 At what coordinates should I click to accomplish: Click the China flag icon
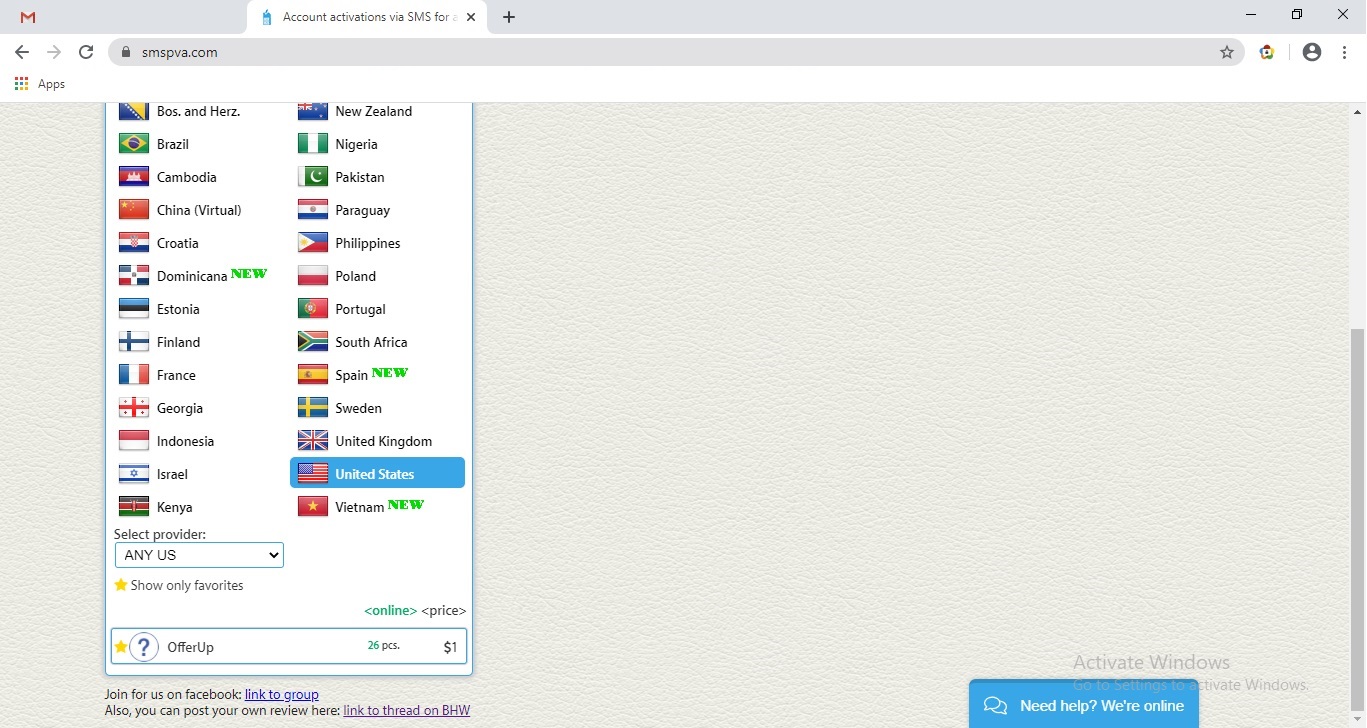point(134,210)
